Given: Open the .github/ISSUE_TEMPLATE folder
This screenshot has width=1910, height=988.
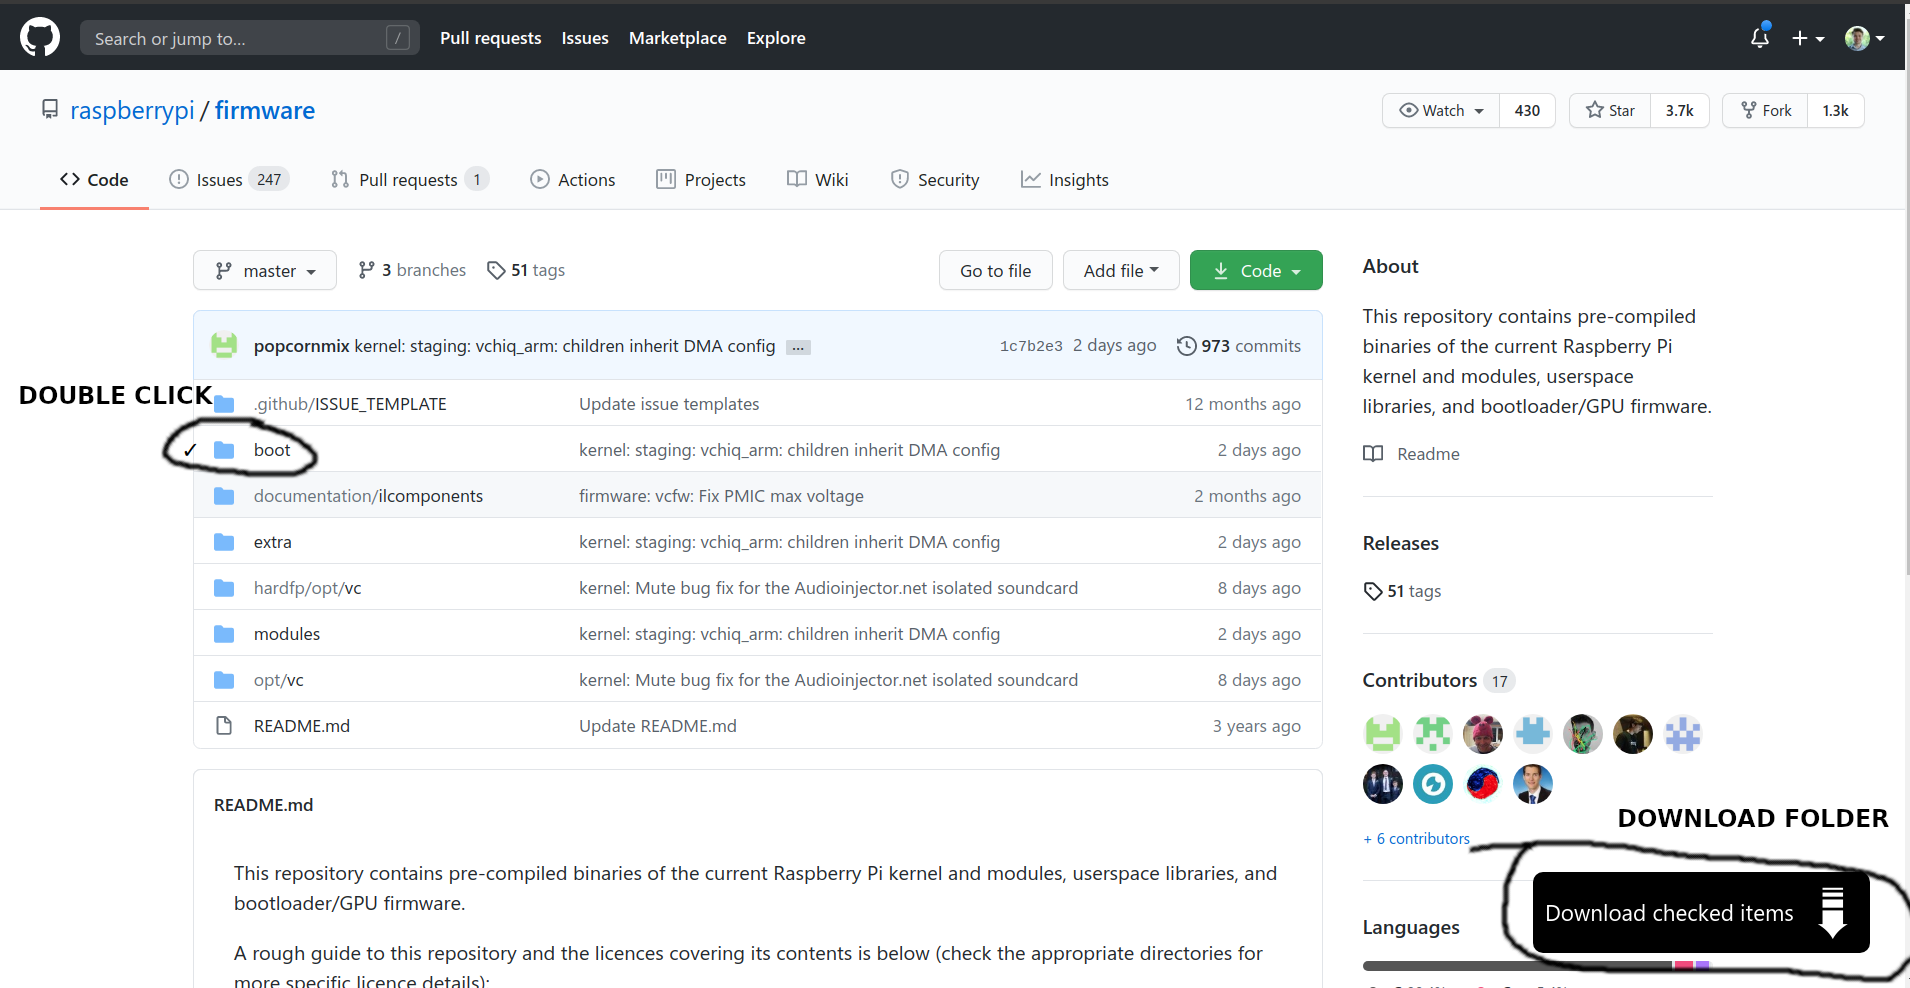Looking at the screenshot, I should [x=350, y=404].
